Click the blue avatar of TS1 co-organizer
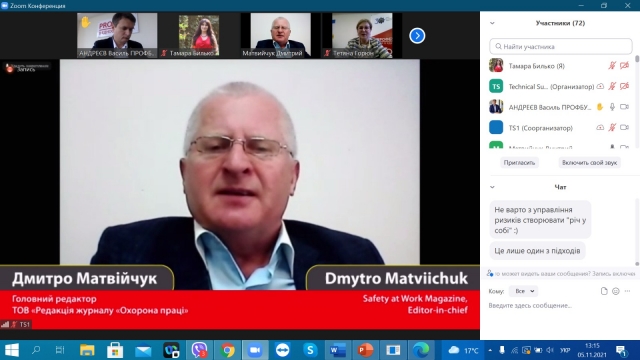Screen dimensions: 640x360 tap(496, 127)
